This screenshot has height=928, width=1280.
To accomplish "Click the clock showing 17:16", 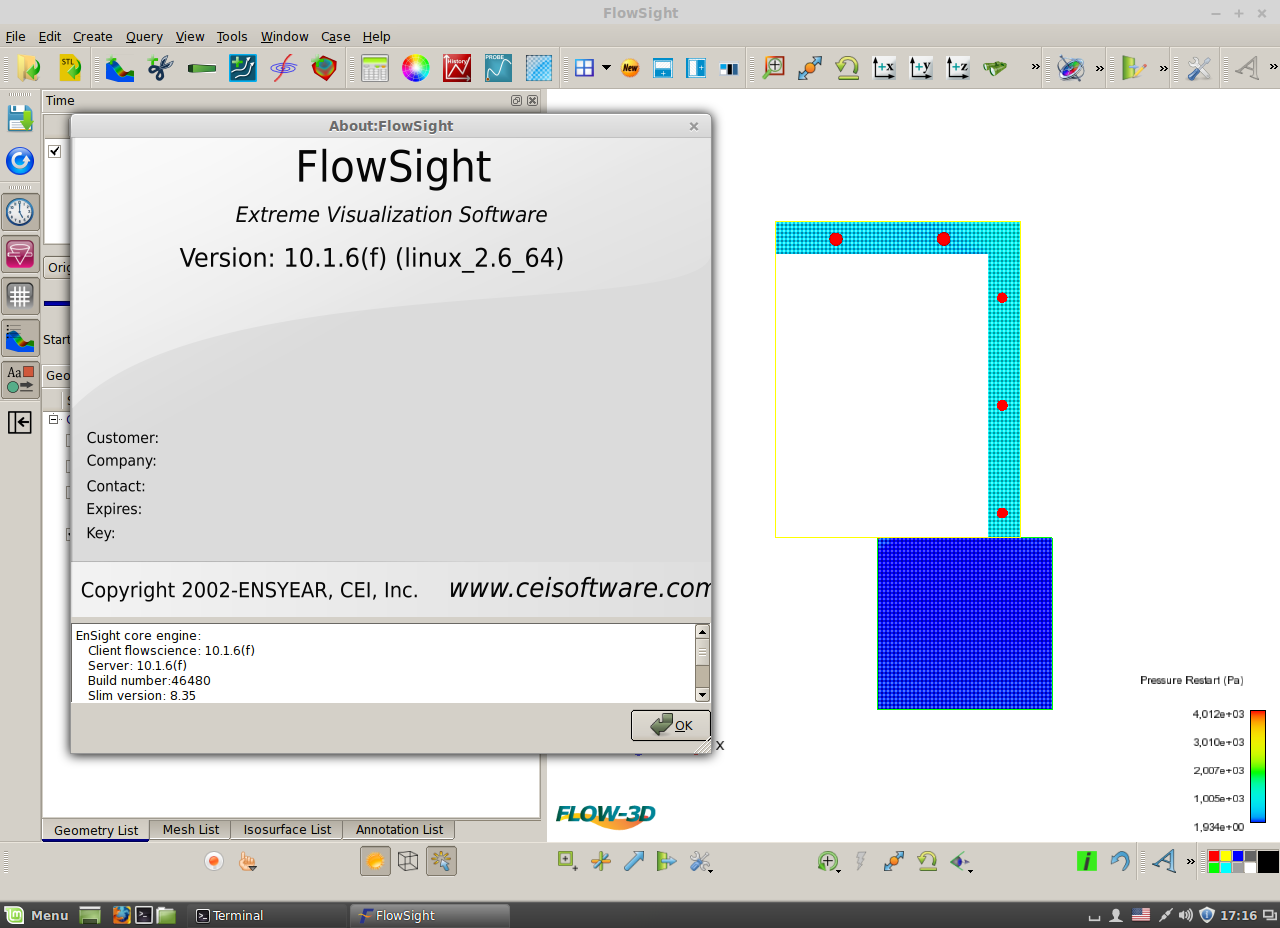I will (x=1240, y=915).
